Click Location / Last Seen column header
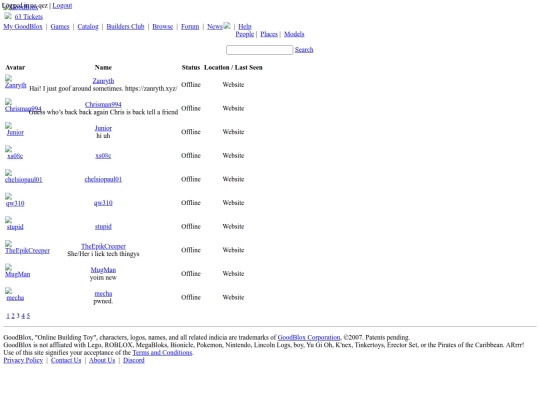This screenshot has height=405, width=540. point(233,68)
